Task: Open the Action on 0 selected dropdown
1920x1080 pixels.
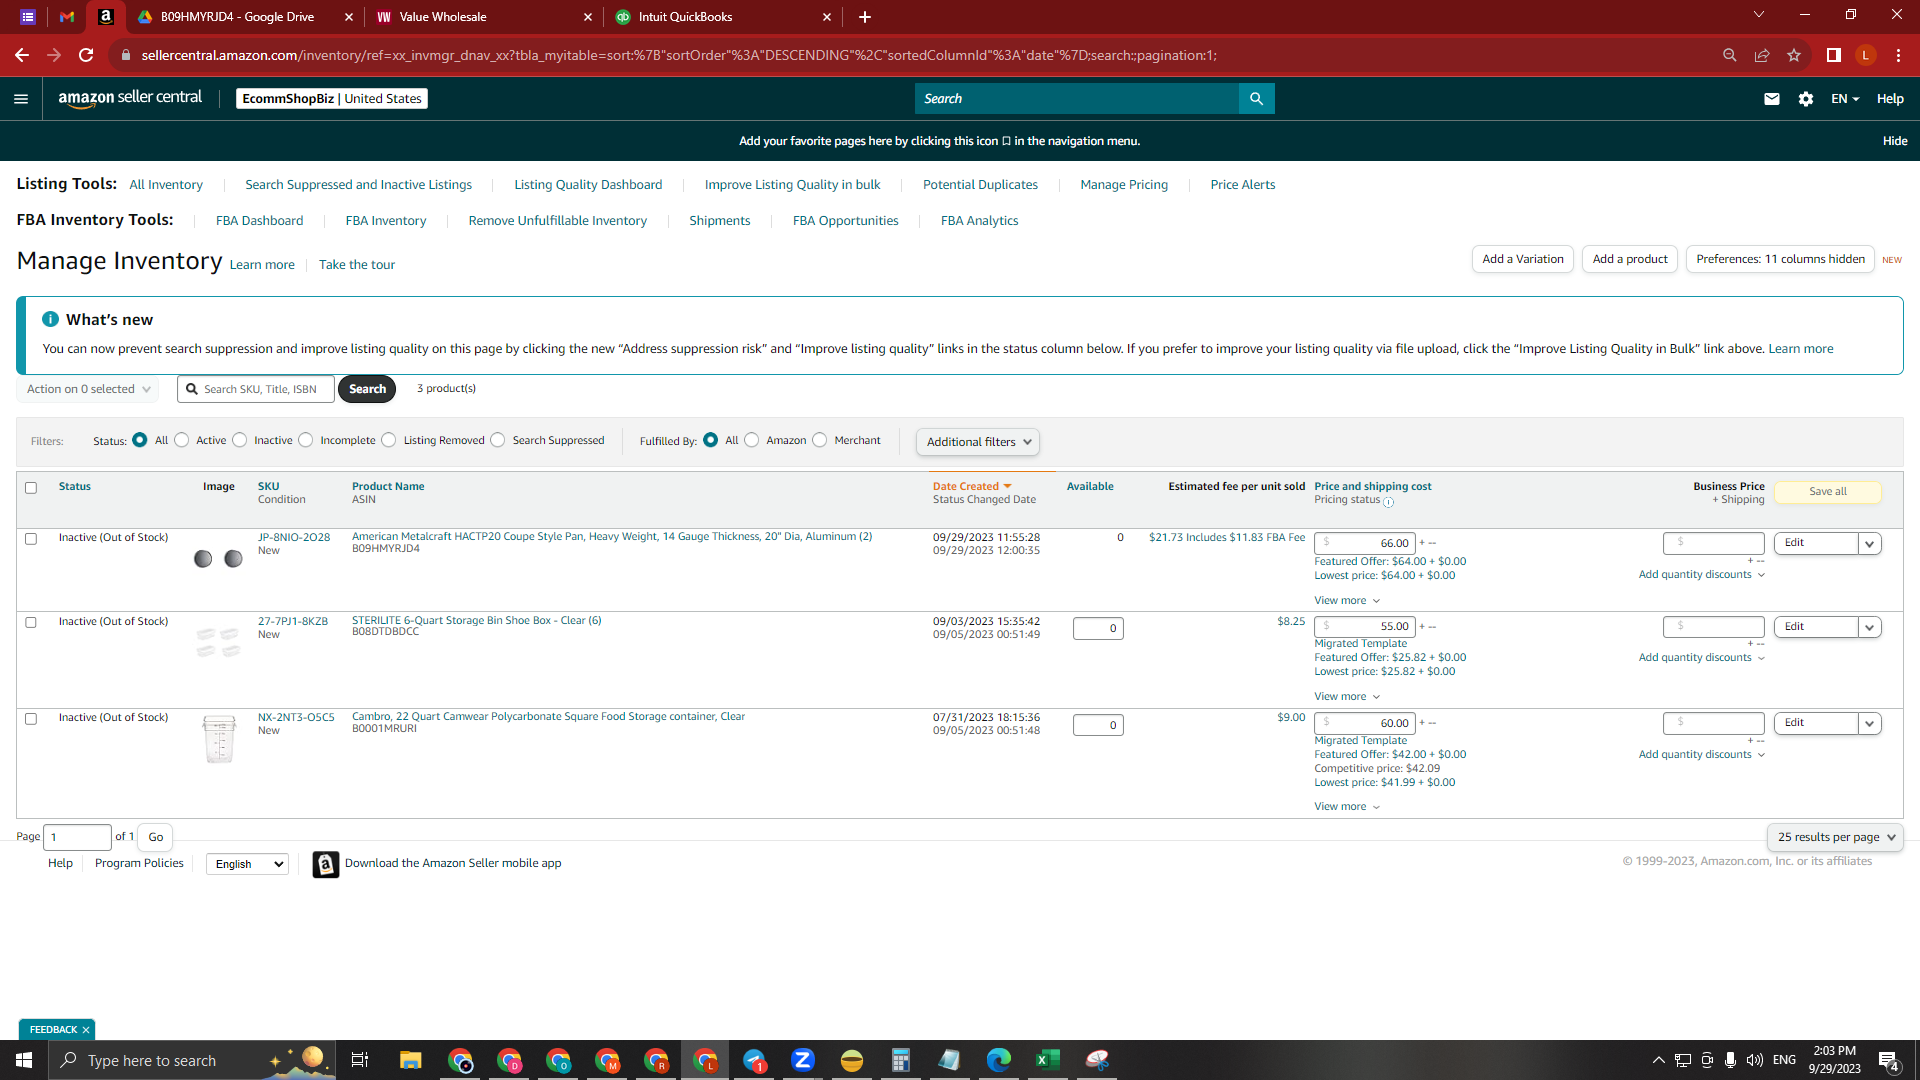Action: [88, 389]
